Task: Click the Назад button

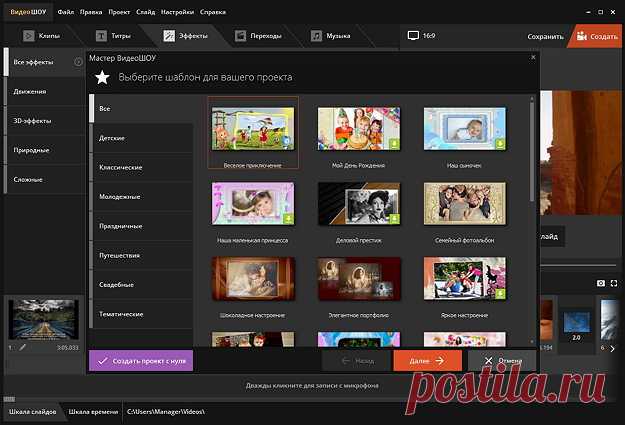Action: (357, 361)
